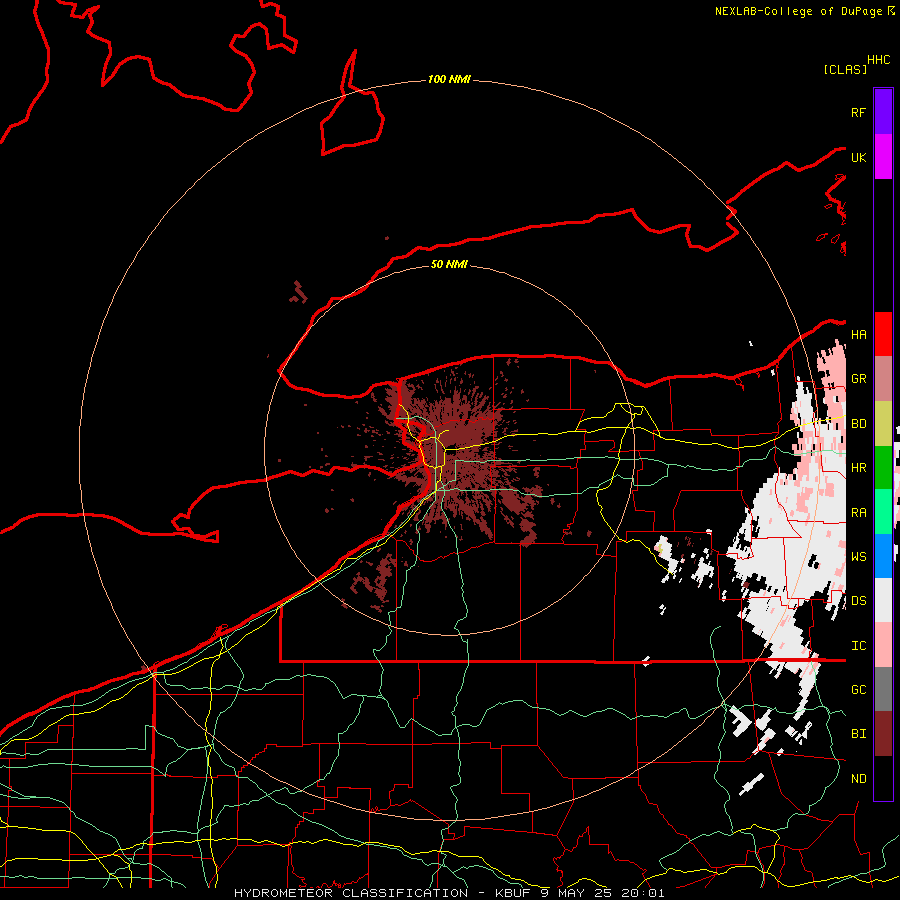Click the HYDROMETEOR CLASSIFICATION title text

tap(351, 893)
